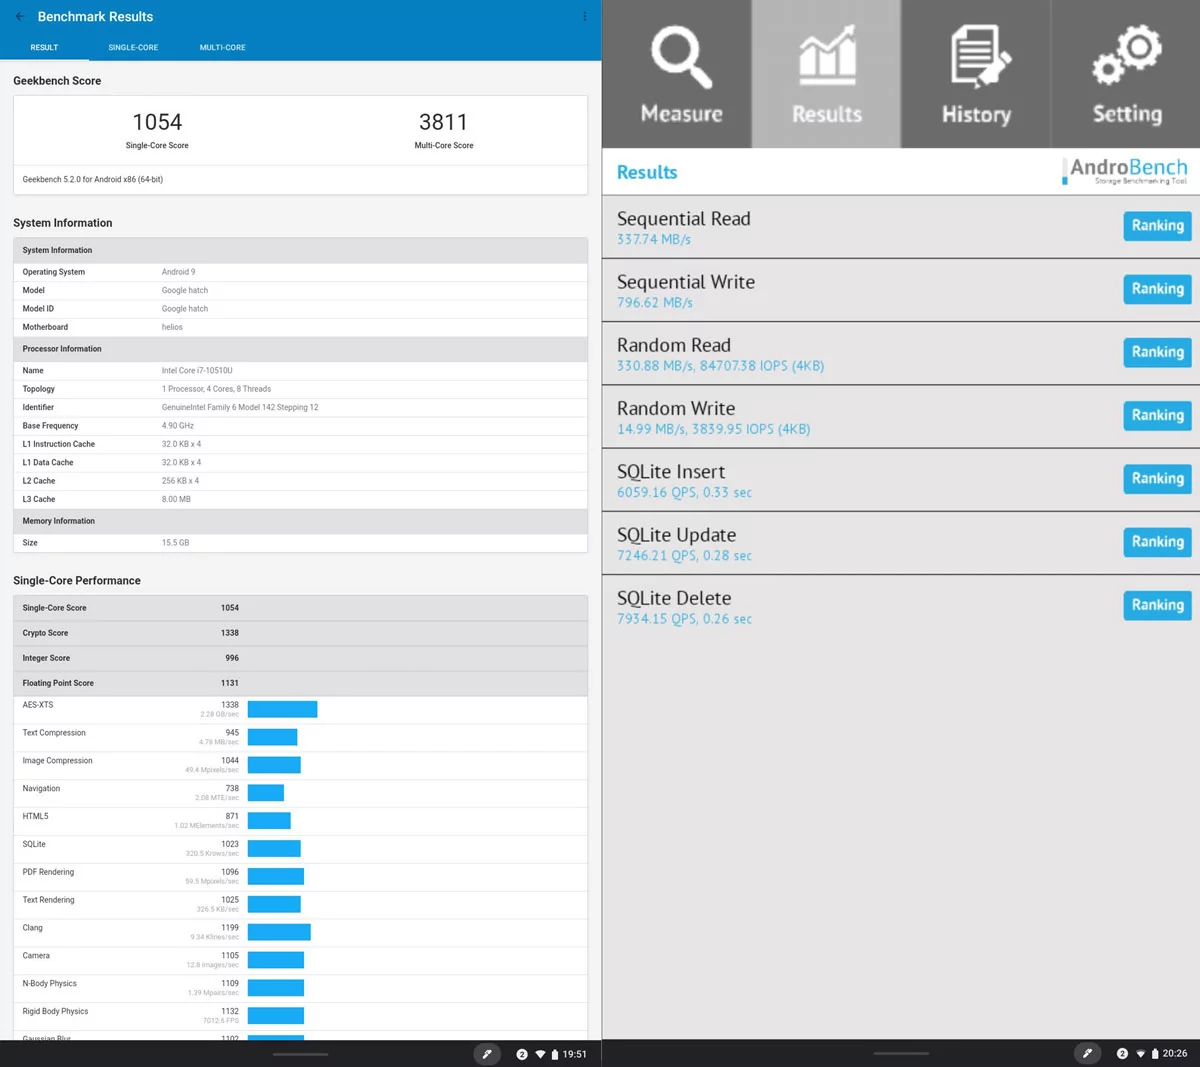This screenshot has height=1067, width=1200.
Task: Click the AES-XTS result bar
Action: click(282, 709)
